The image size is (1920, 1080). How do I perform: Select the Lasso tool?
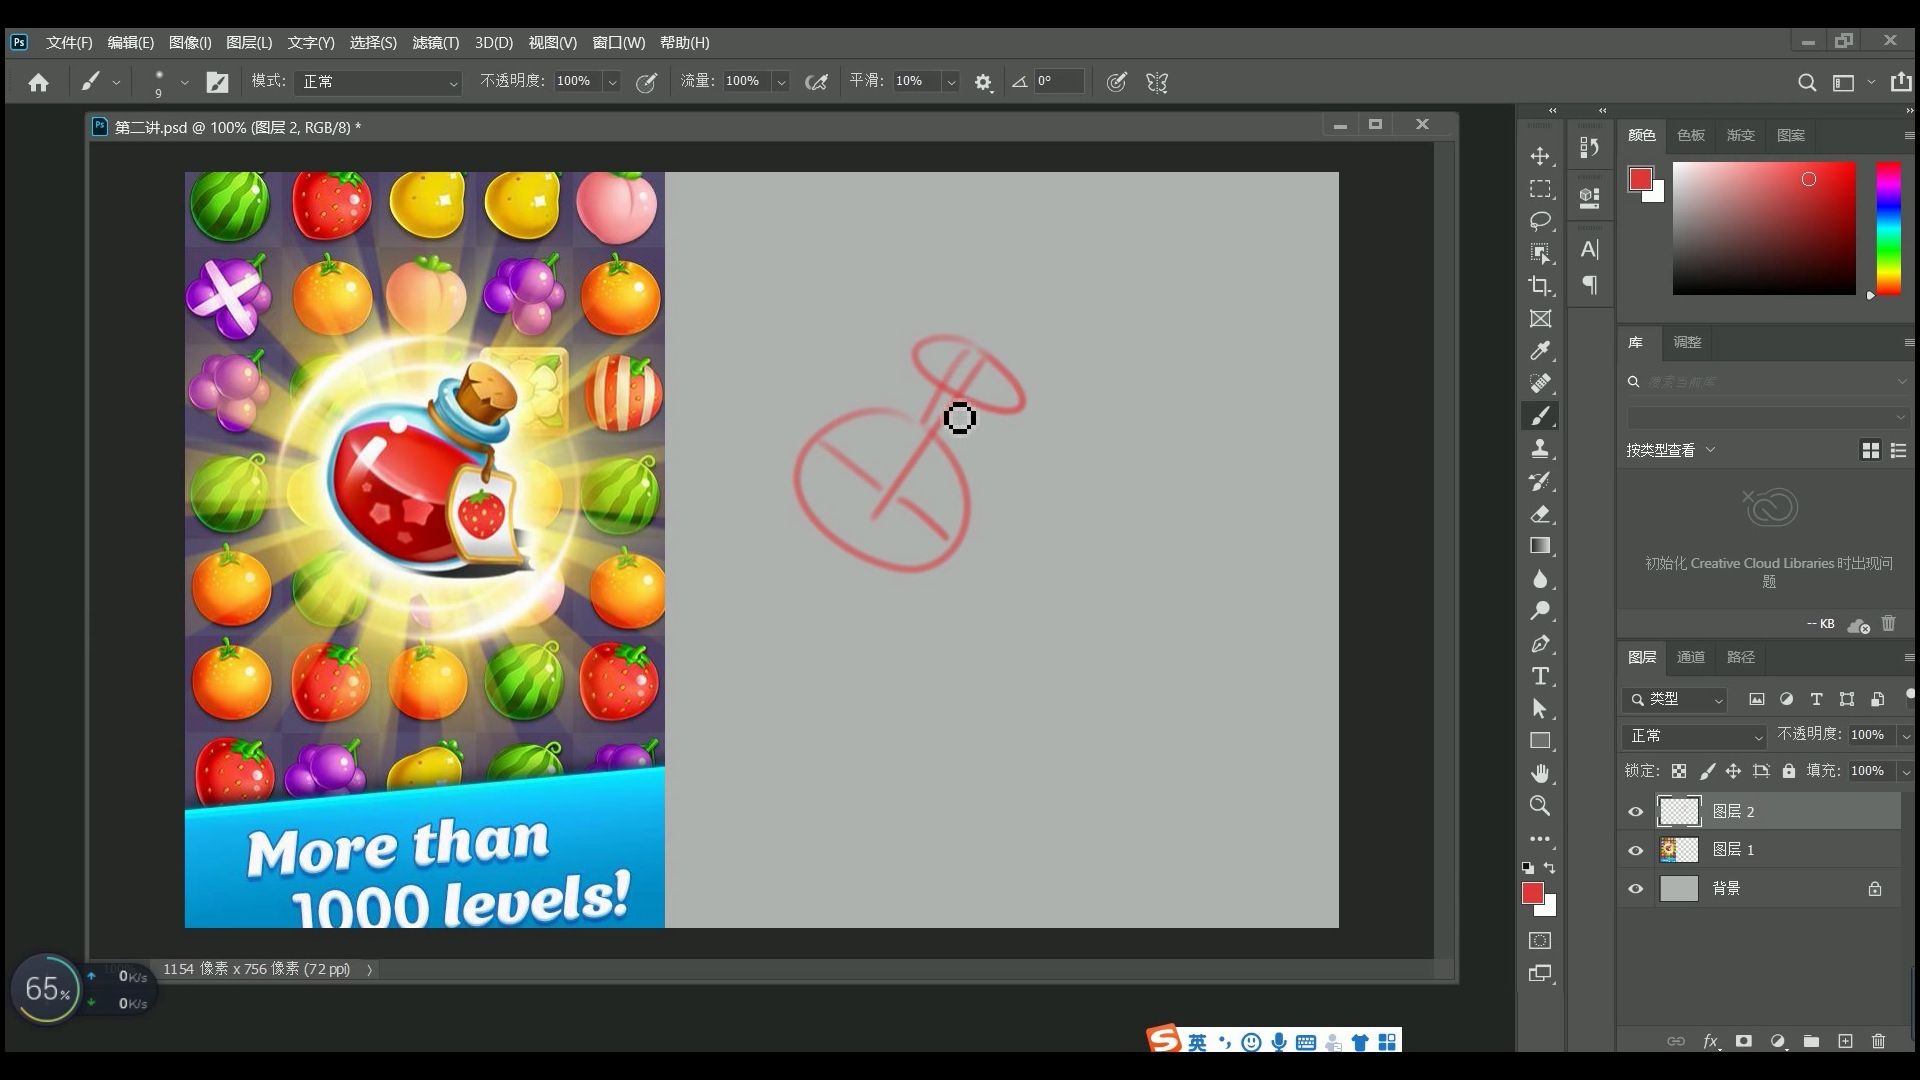tap(1540, 221)
